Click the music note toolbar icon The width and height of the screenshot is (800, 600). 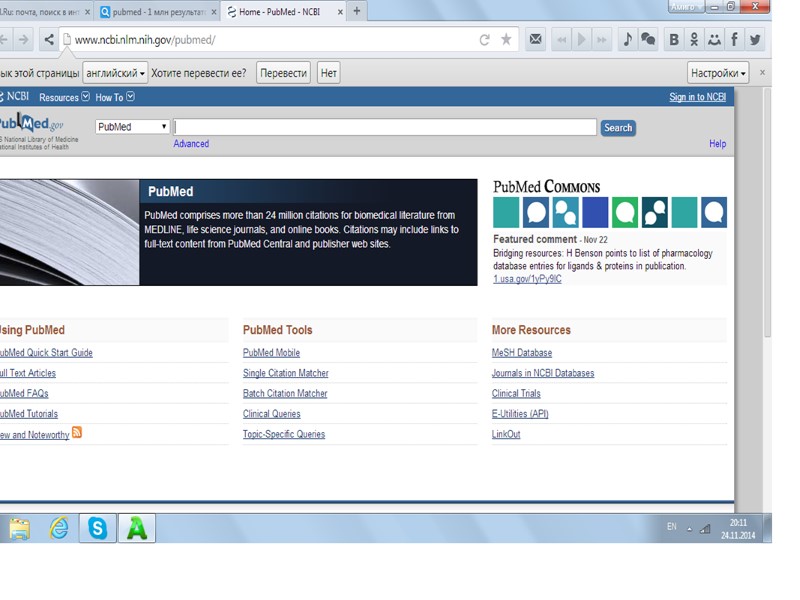[628, 39]
